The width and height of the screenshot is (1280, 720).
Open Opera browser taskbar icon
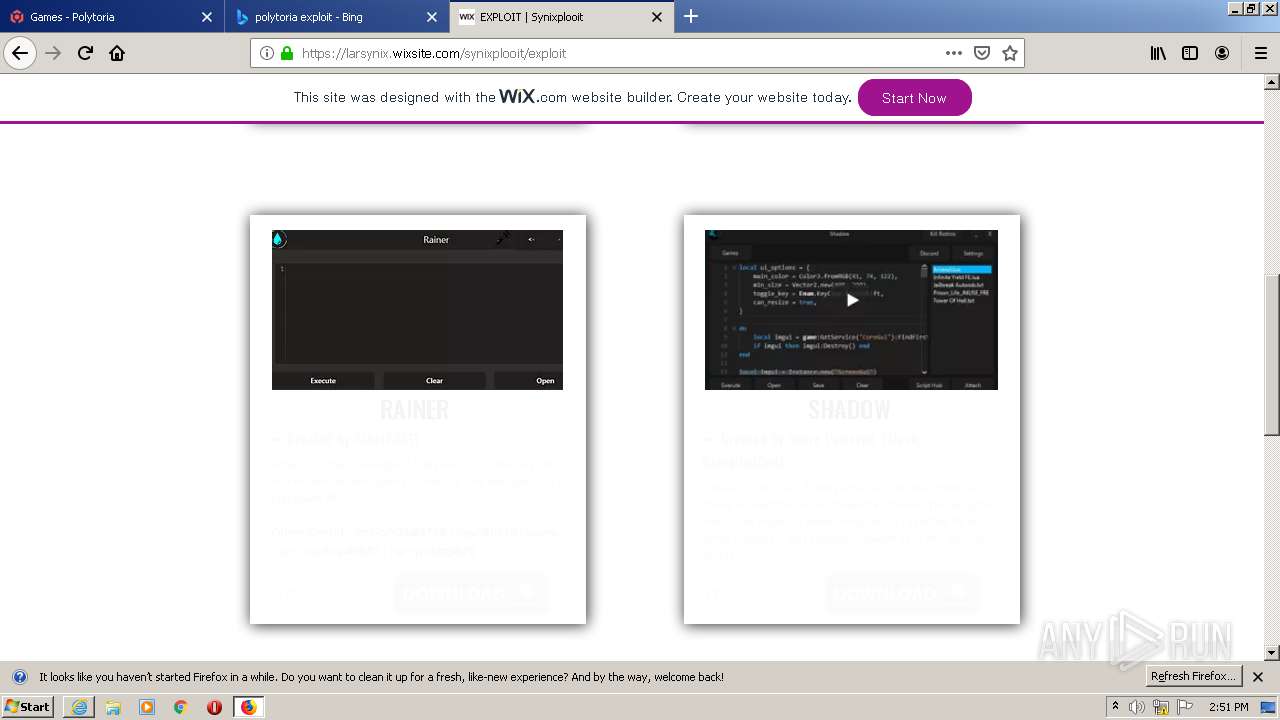214,707
